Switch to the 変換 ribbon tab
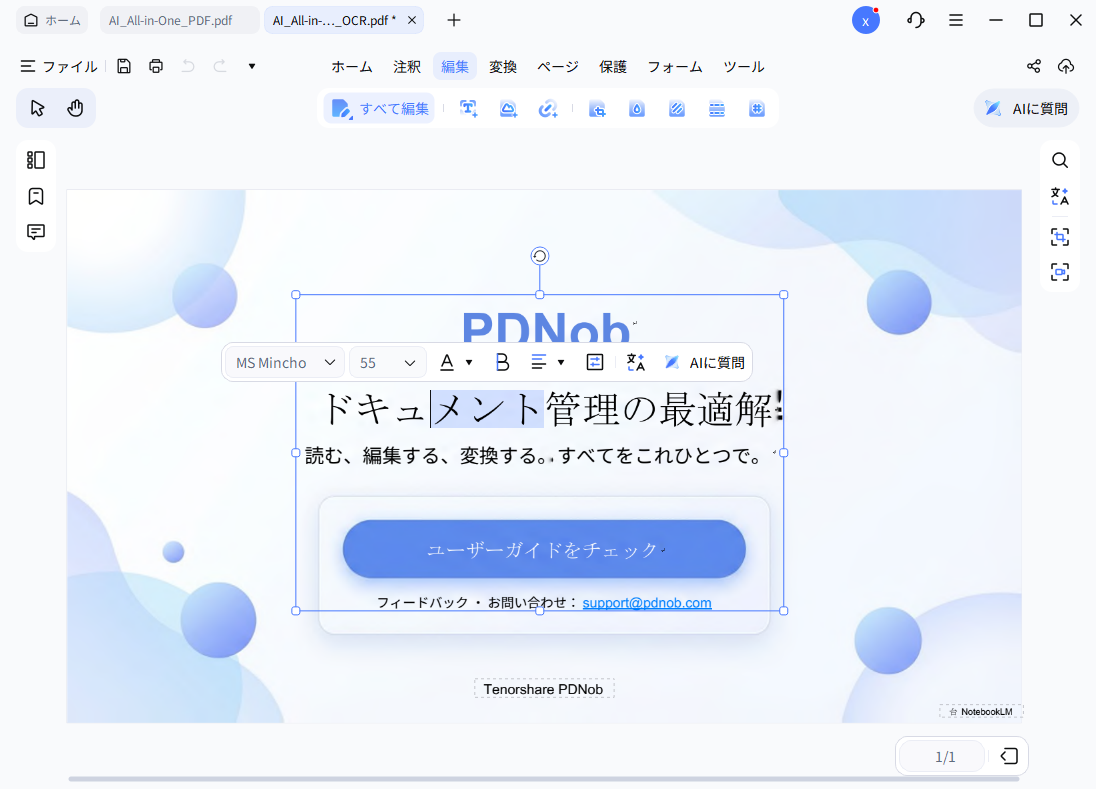The image size is (1096, 789). 503,67
